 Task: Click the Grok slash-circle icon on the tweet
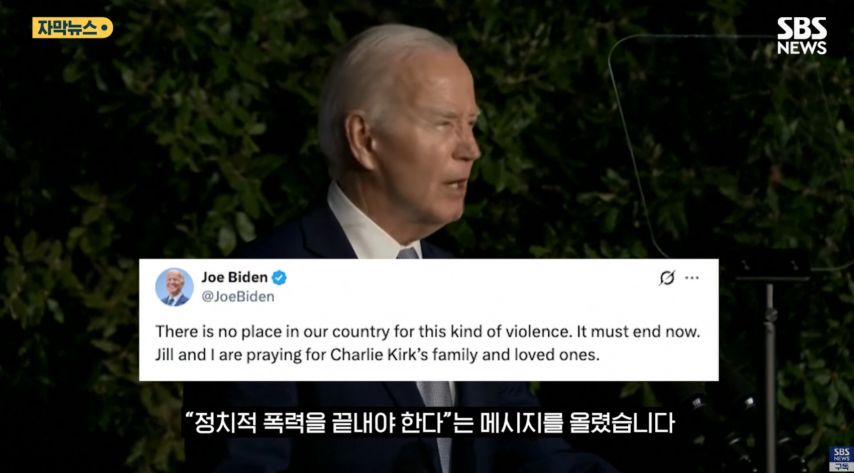[x=667, y=278]
